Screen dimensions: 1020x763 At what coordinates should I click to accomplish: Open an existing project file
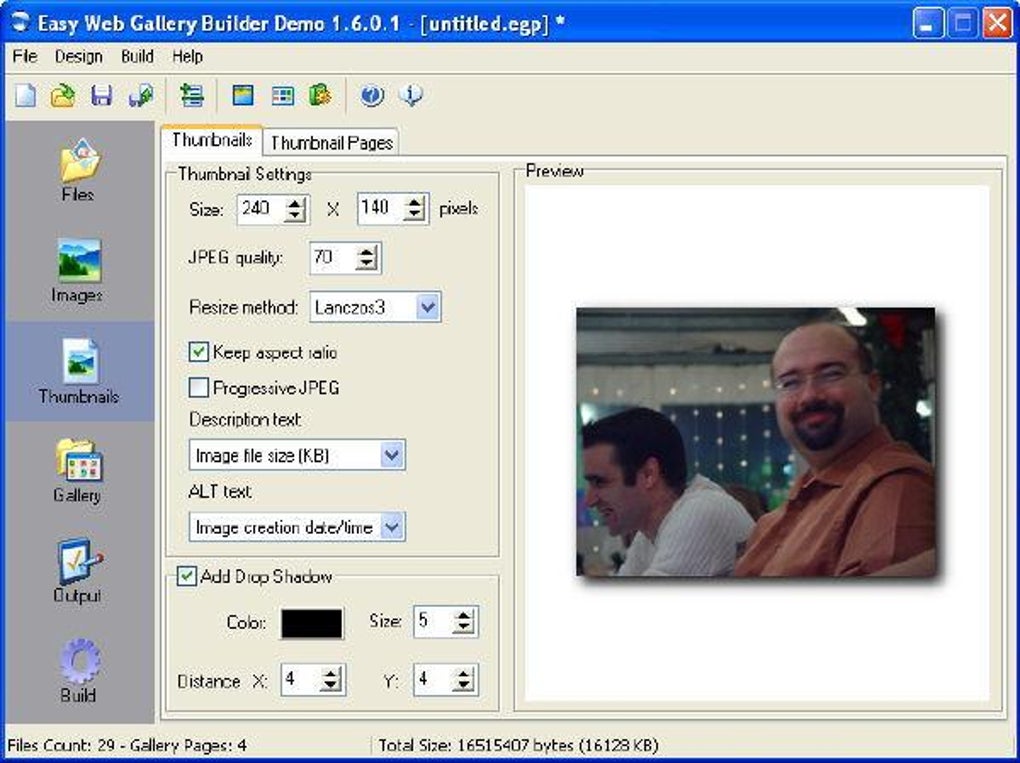pyautogui.click(x=63, y=96)
